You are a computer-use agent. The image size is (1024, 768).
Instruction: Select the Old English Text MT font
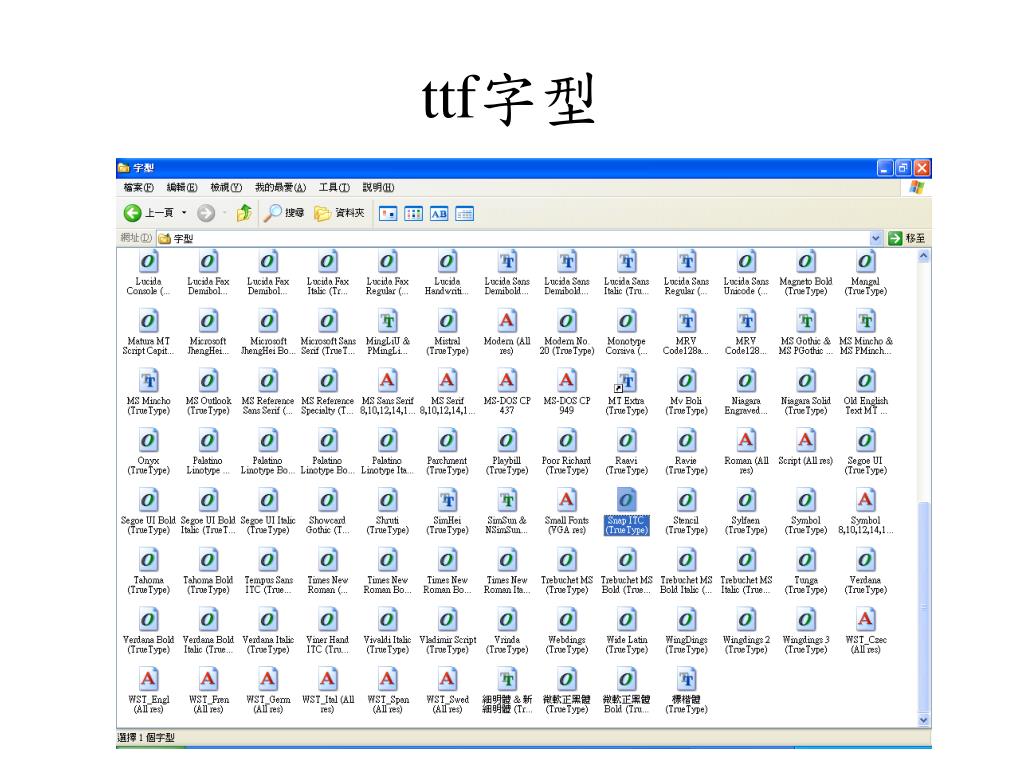[x=865, y=381]
